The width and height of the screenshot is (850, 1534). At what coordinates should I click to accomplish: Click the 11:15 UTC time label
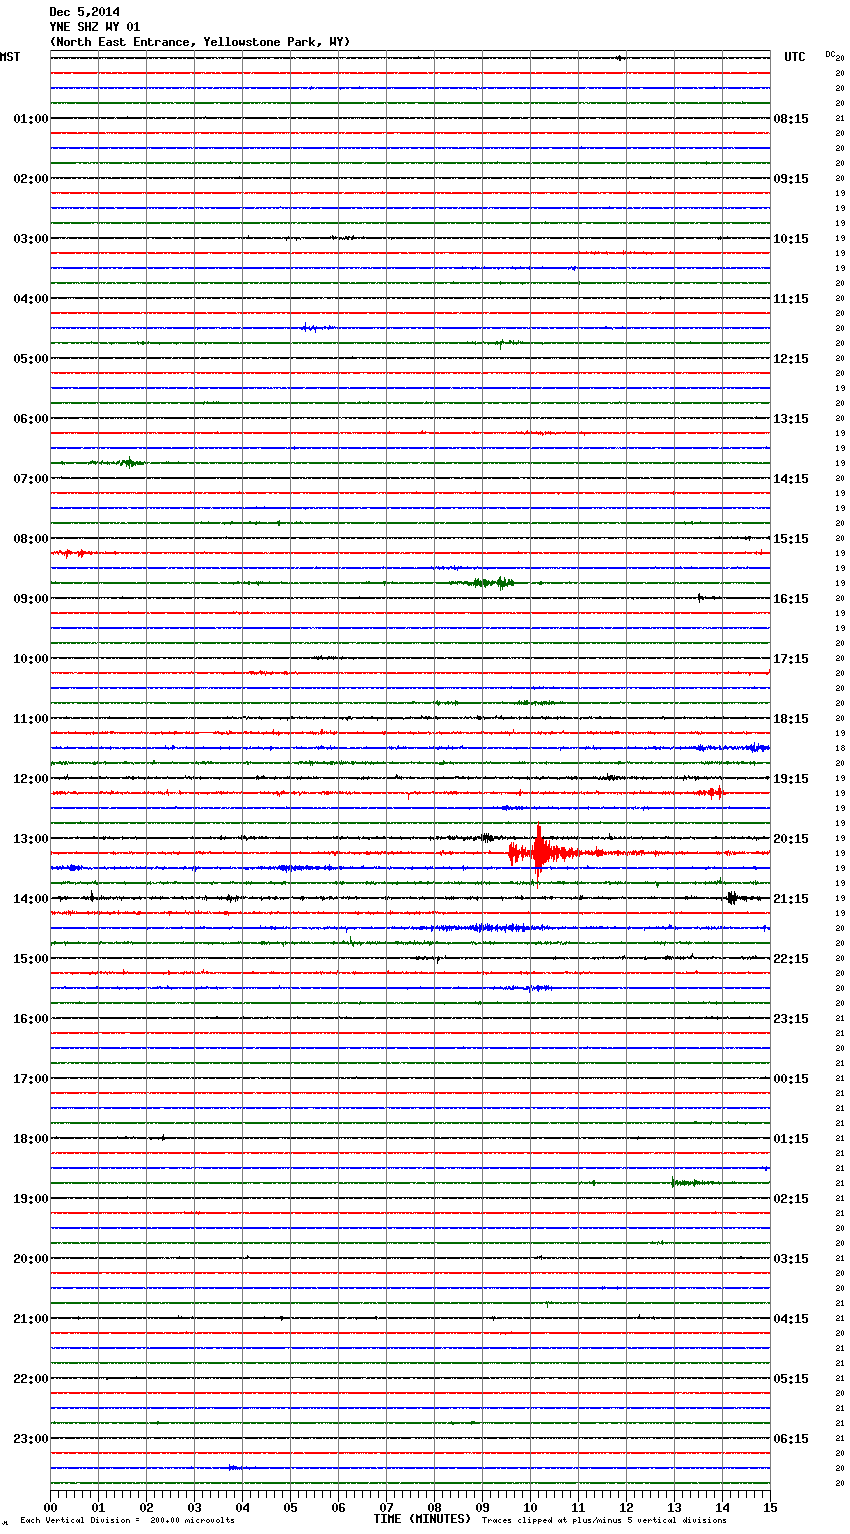click(791, 299)
